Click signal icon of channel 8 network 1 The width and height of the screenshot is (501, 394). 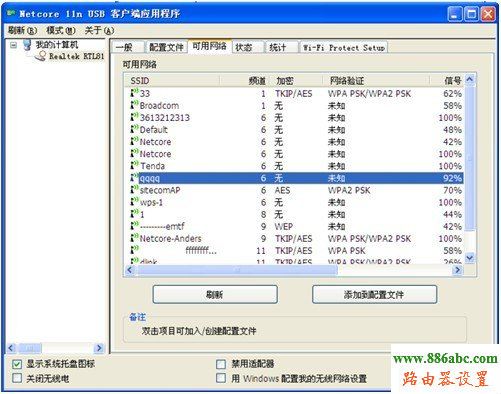(x=134, y=214)
